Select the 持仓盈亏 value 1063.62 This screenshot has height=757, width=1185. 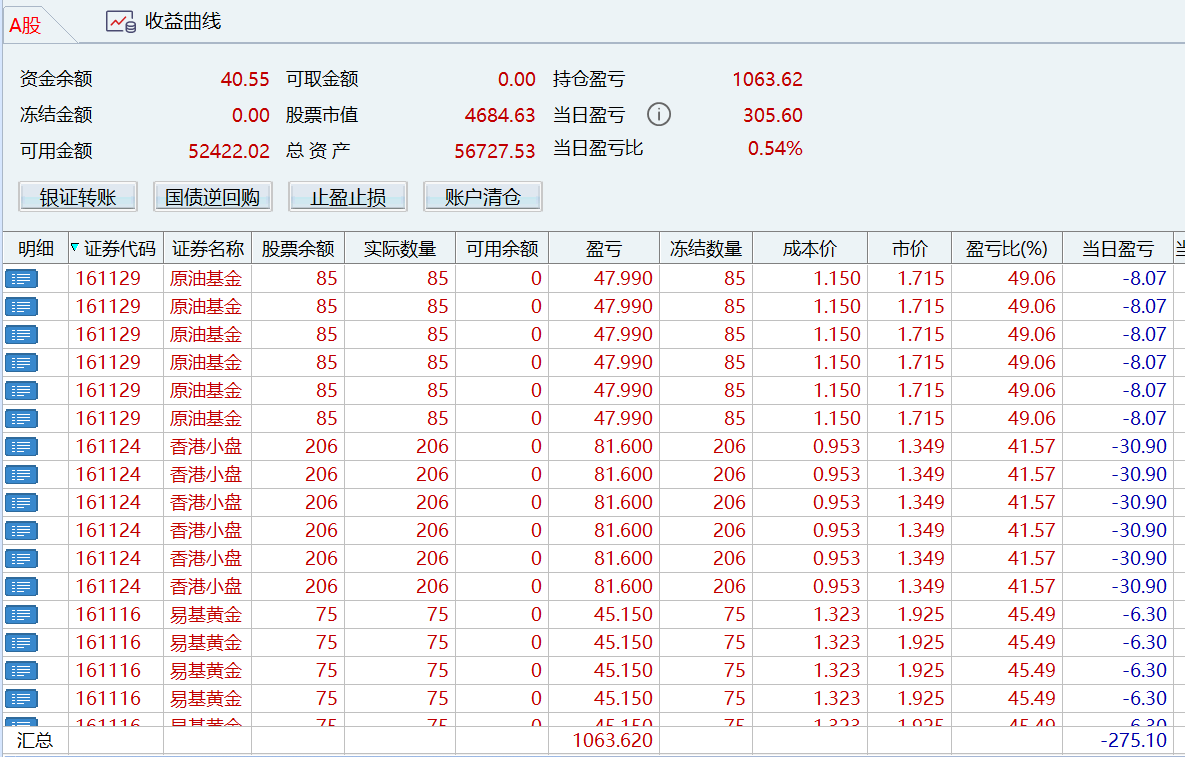(x=767, y=79)
